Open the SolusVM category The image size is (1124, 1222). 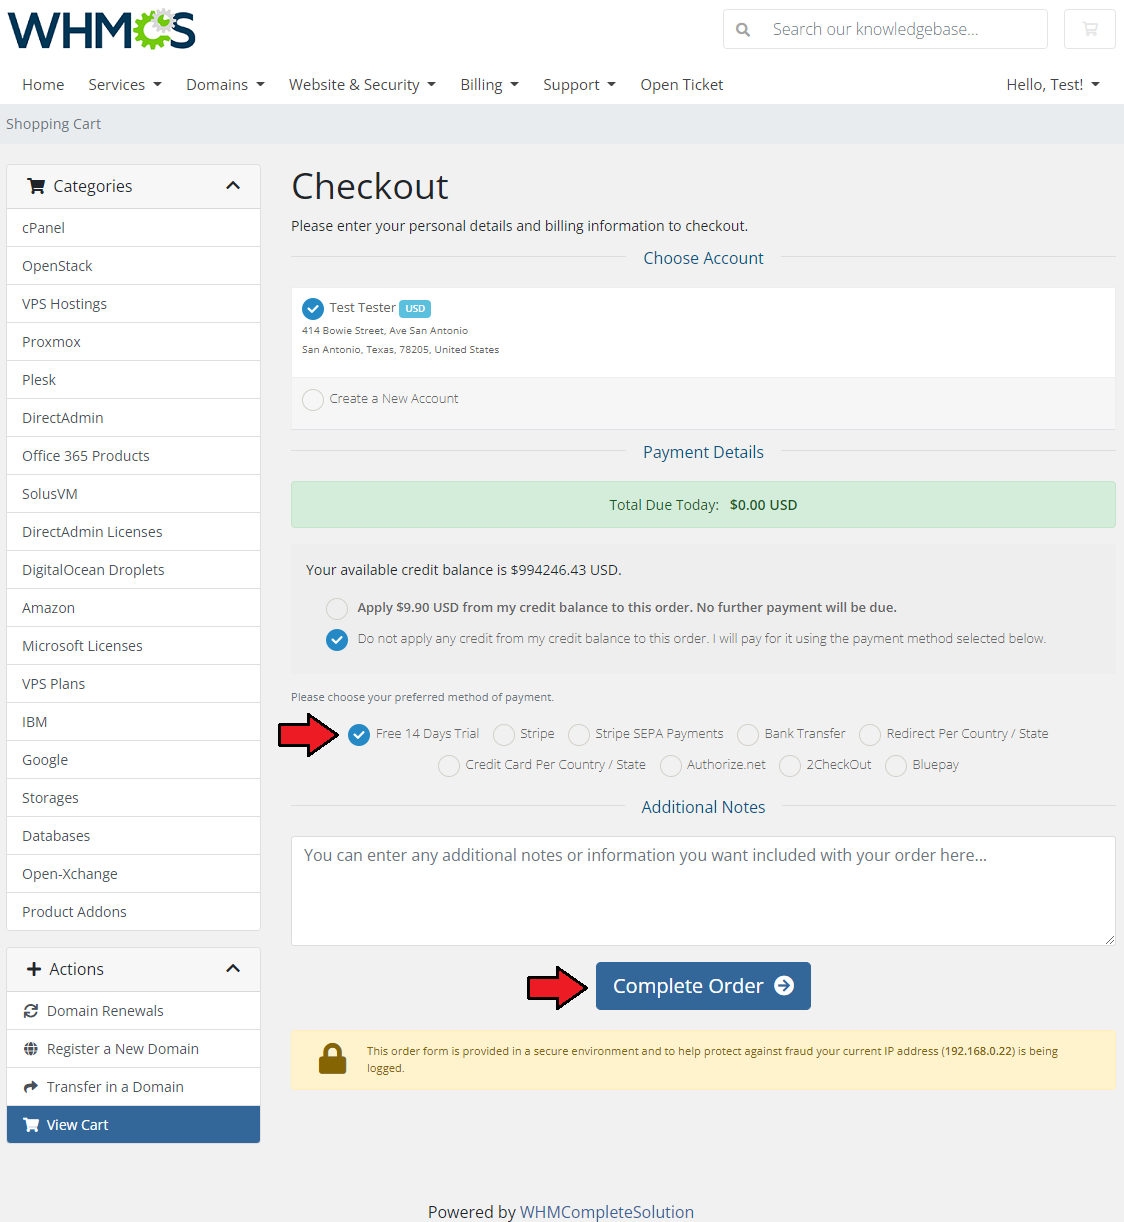point(133,494)
